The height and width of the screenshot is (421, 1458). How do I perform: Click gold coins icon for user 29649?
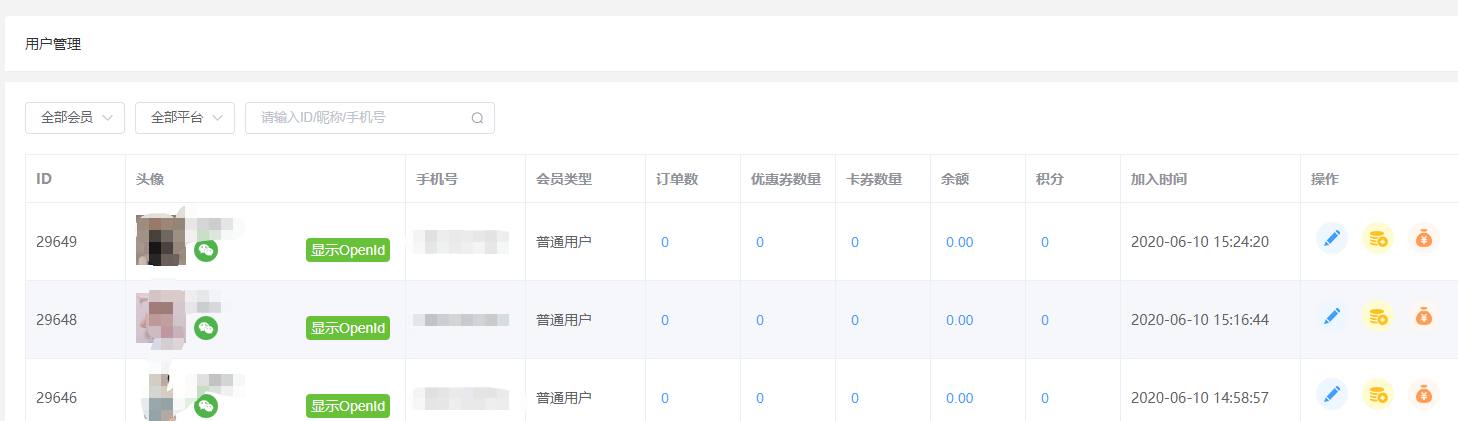pos(1378,239)
